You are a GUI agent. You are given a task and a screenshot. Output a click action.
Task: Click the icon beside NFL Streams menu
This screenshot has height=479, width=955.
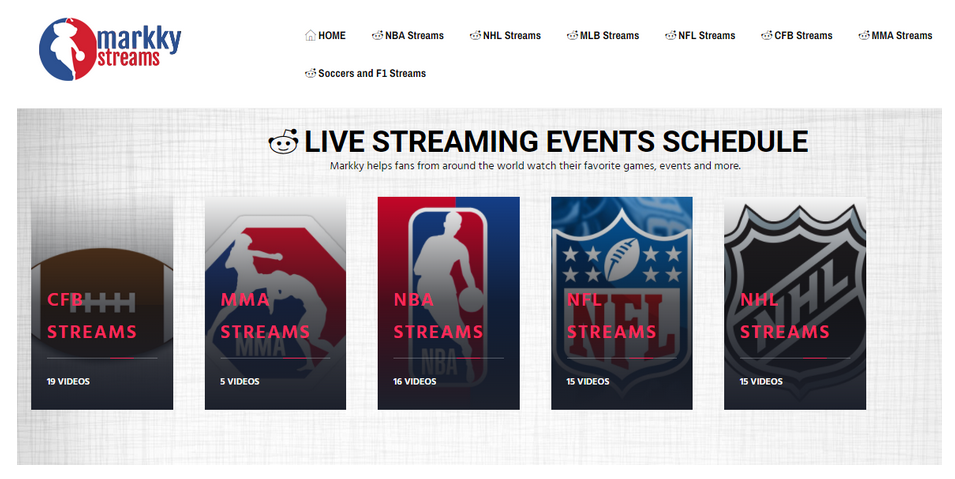[x=670, y=36]
